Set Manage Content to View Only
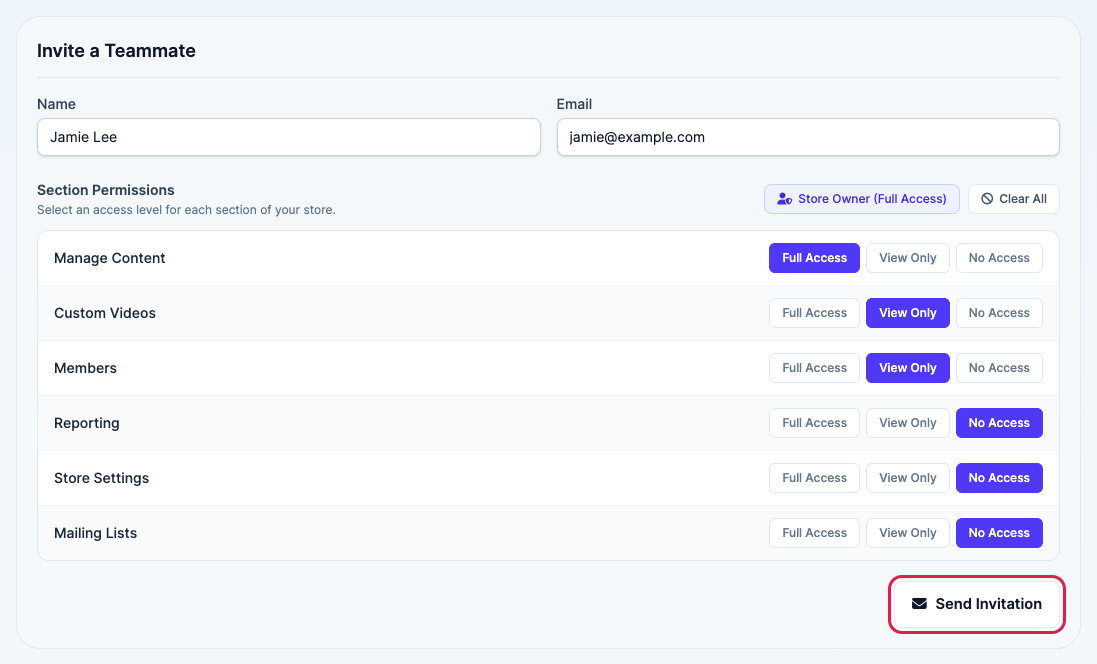This screenshot has width=1097, height=664. point(907,258)
